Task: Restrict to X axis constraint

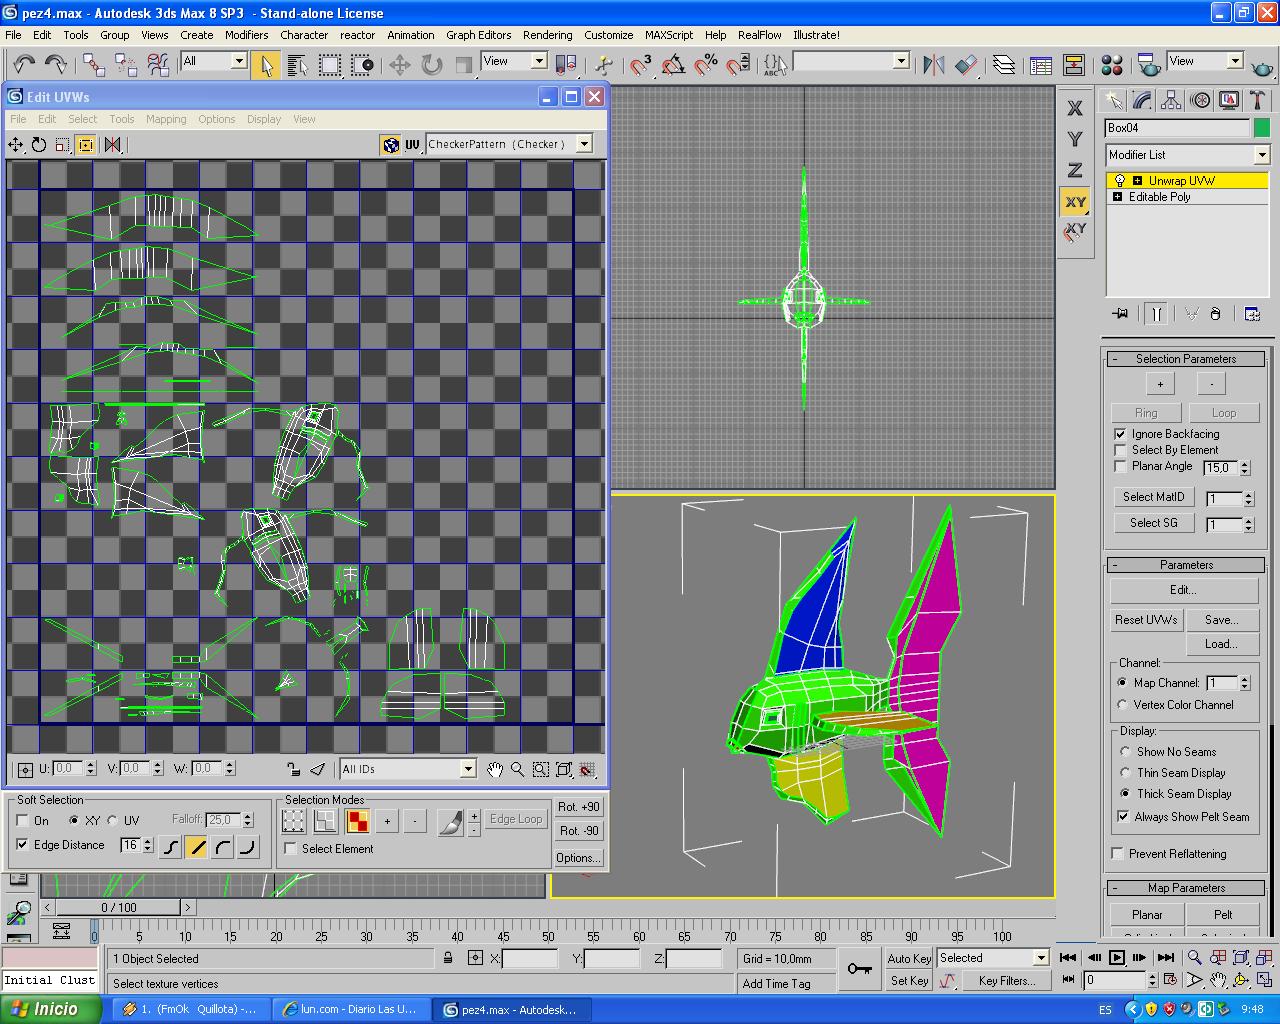Action: click(1075, 108)
